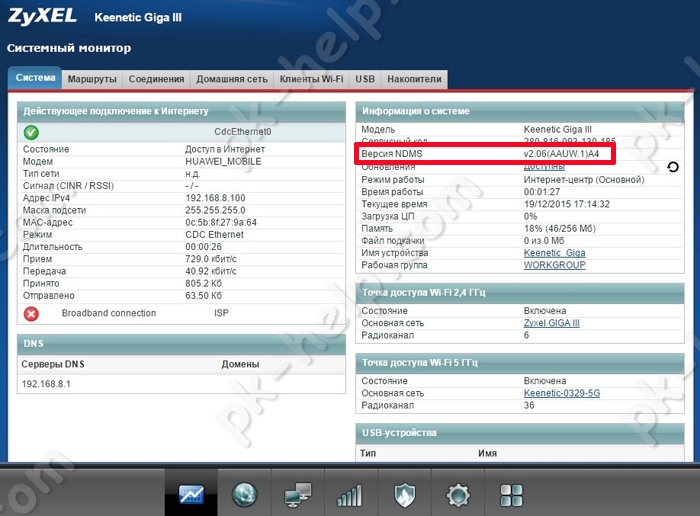Open the WORKGROUP link
Viewport: 700px width, 516px height.
pyautogui.click(x=554, y=265)
